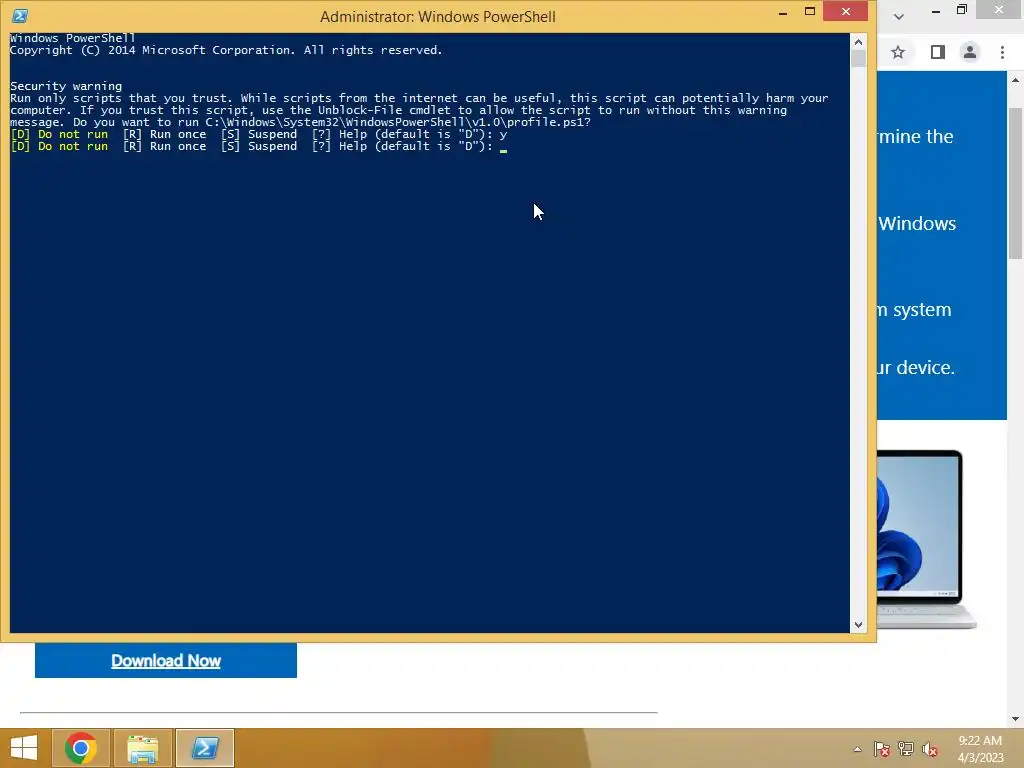Open the Windows Start button
1024x768 pixels.
[24, 748]
